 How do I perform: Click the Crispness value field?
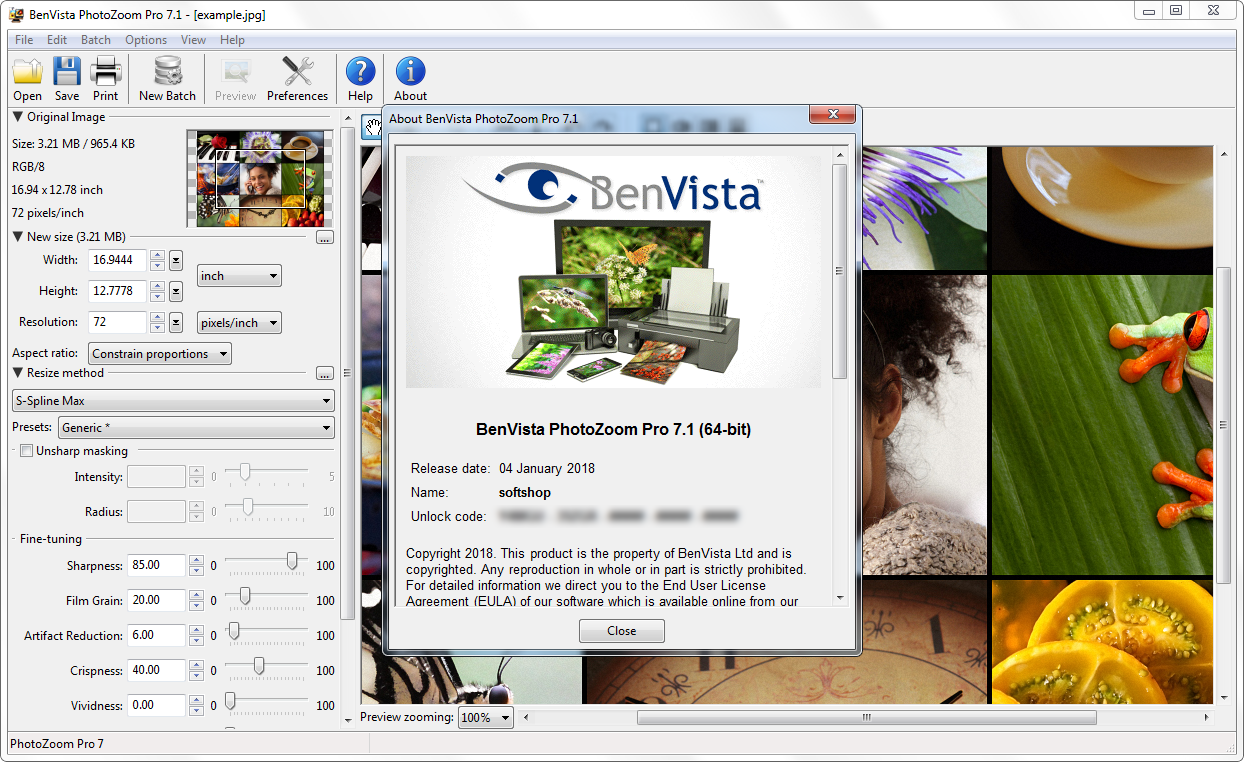click(x=156, y=670)
